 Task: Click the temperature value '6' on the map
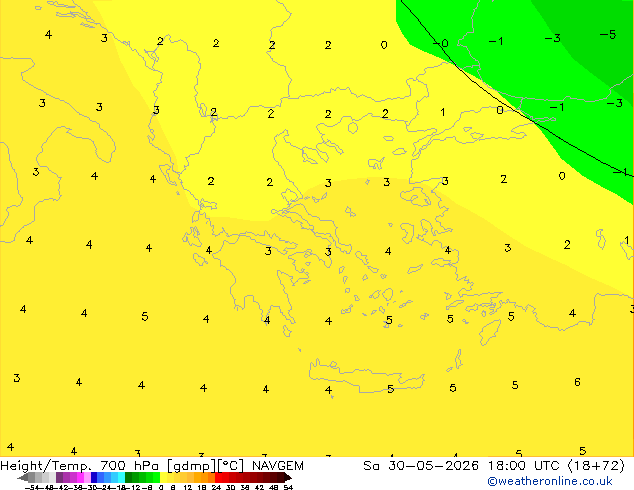click(577, 382)
